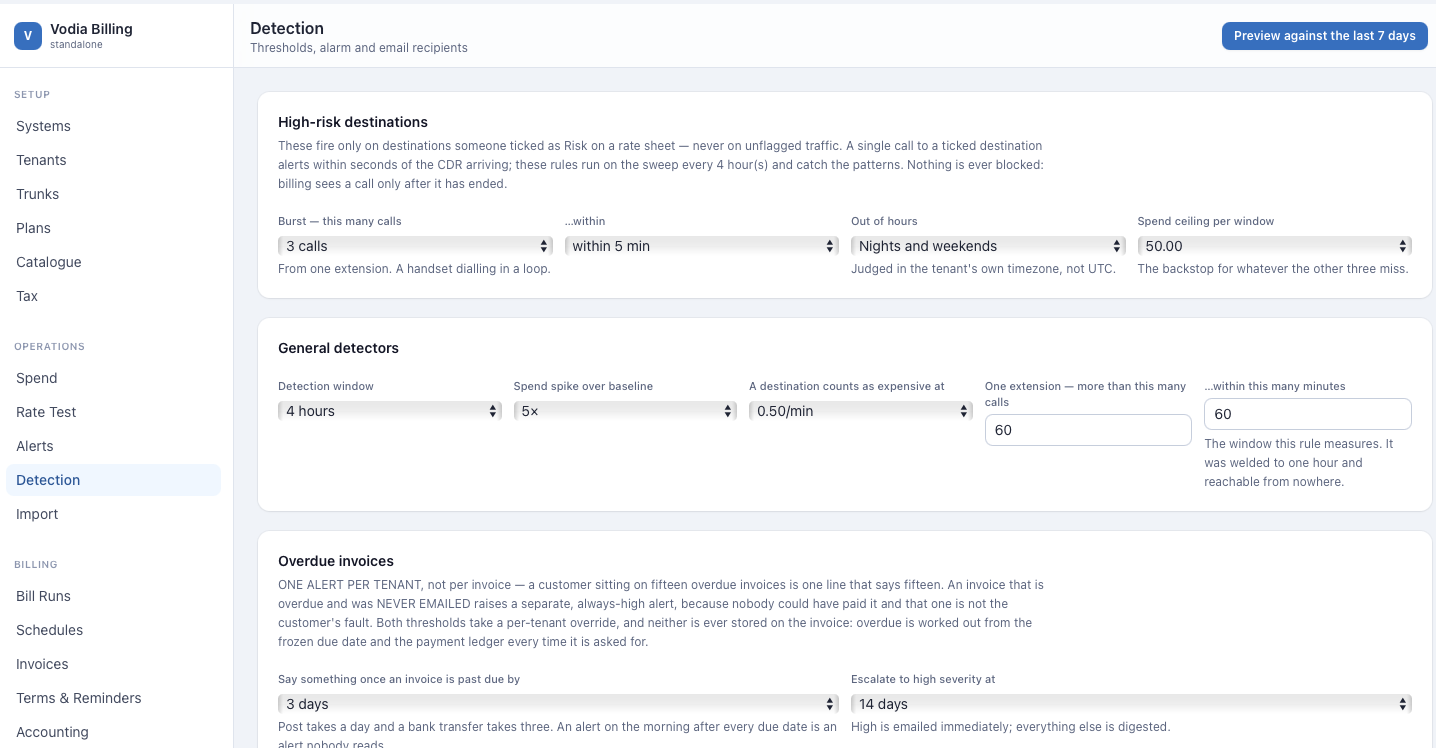
Task: Select the Detection sidebar item
Action: pos(113,480)
